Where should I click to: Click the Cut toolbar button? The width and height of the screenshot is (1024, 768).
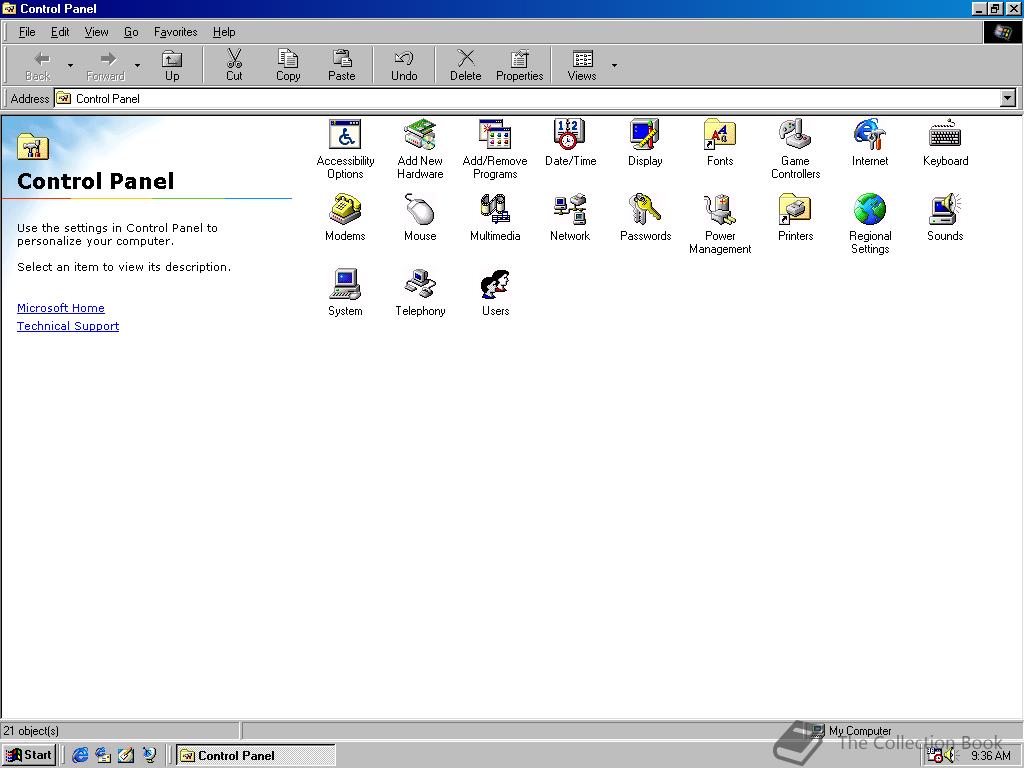pyautogui.click(x=234, y=65)
